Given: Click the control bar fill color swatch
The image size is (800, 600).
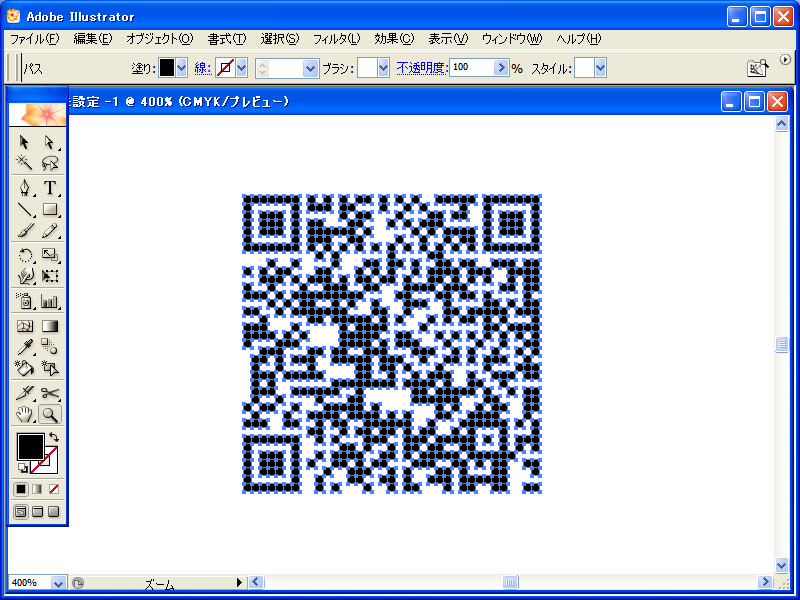Looking at the screenshot, I should [x=167, y=68].
